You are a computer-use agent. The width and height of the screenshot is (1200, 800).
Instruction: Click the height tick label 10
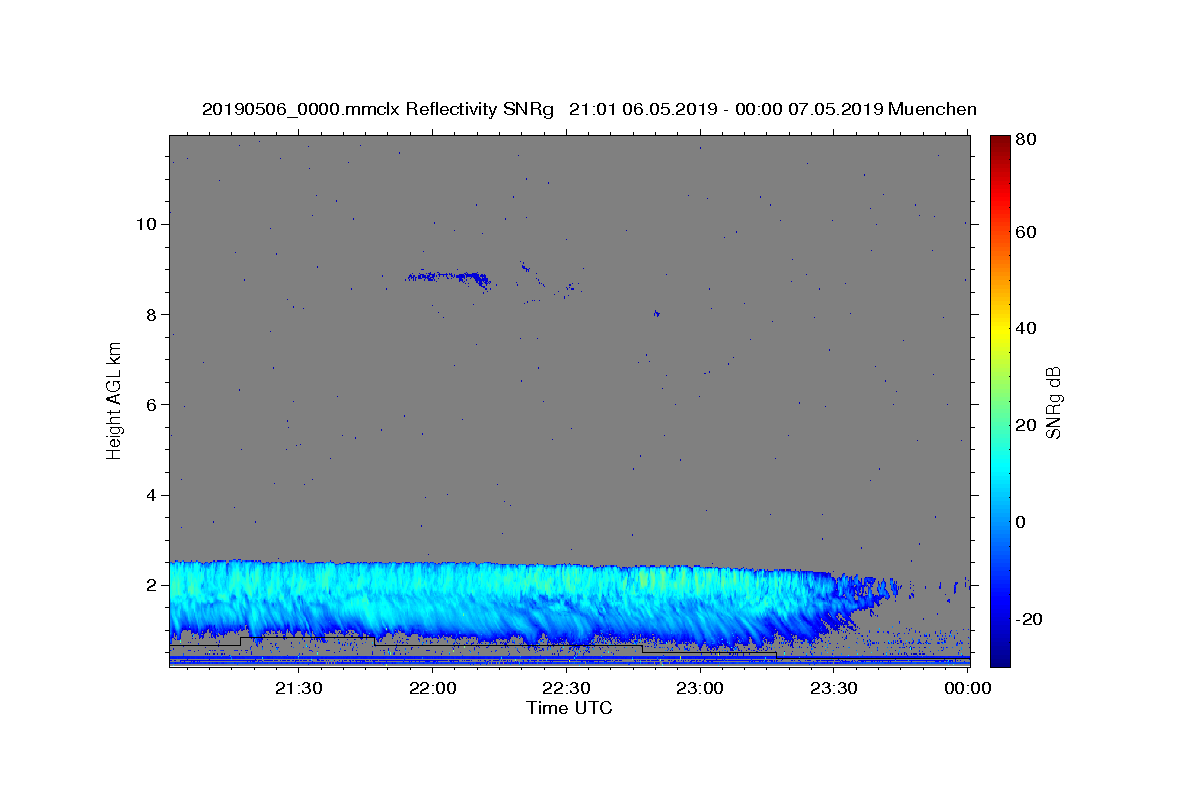coord(146,224)
